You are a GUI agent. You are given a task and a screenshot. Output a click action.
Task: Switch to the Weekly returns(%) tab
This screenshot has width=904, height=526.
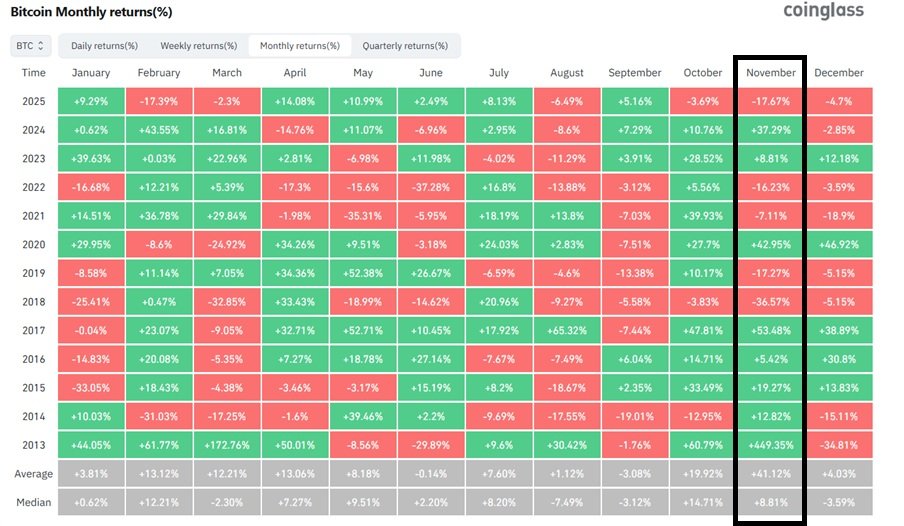click(x=198, y=46)
